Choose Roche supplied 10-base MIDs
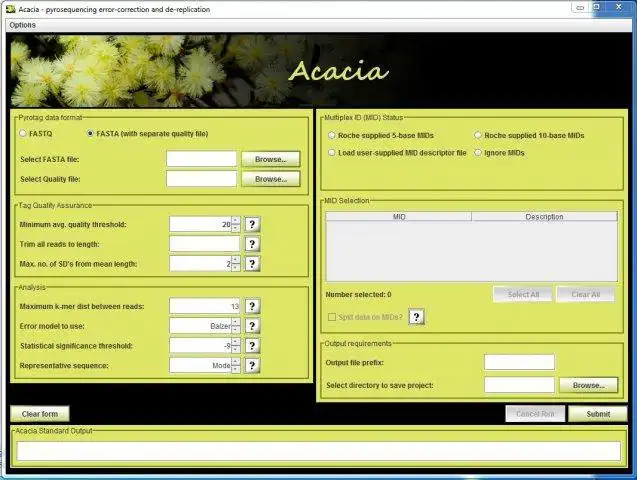Viewport: 637px width, 480px height. pos(478,135)
